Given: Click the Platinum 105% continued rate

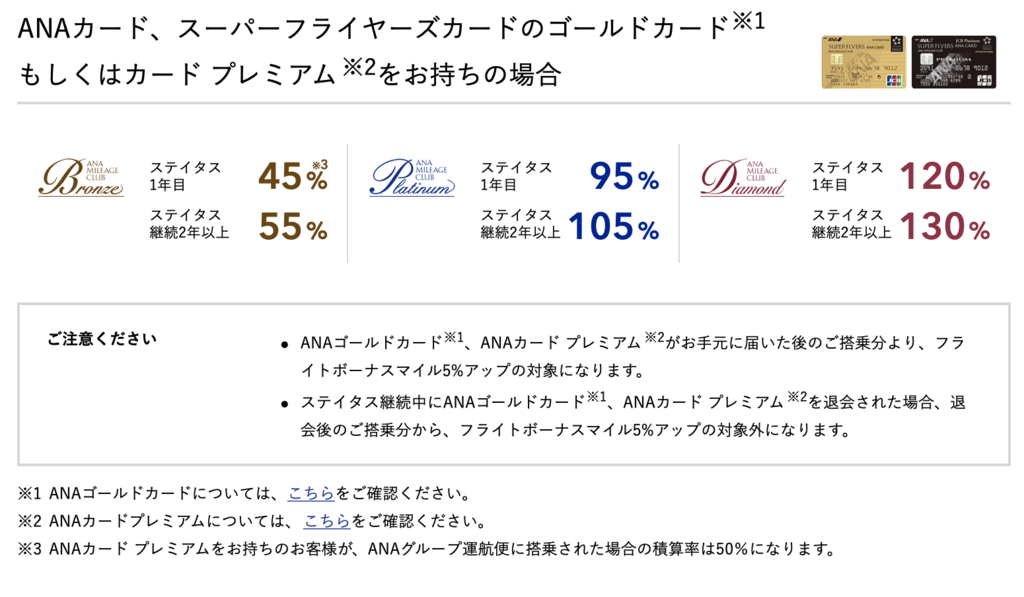Looking at the screenshot, I should click(x=613, y=227).
